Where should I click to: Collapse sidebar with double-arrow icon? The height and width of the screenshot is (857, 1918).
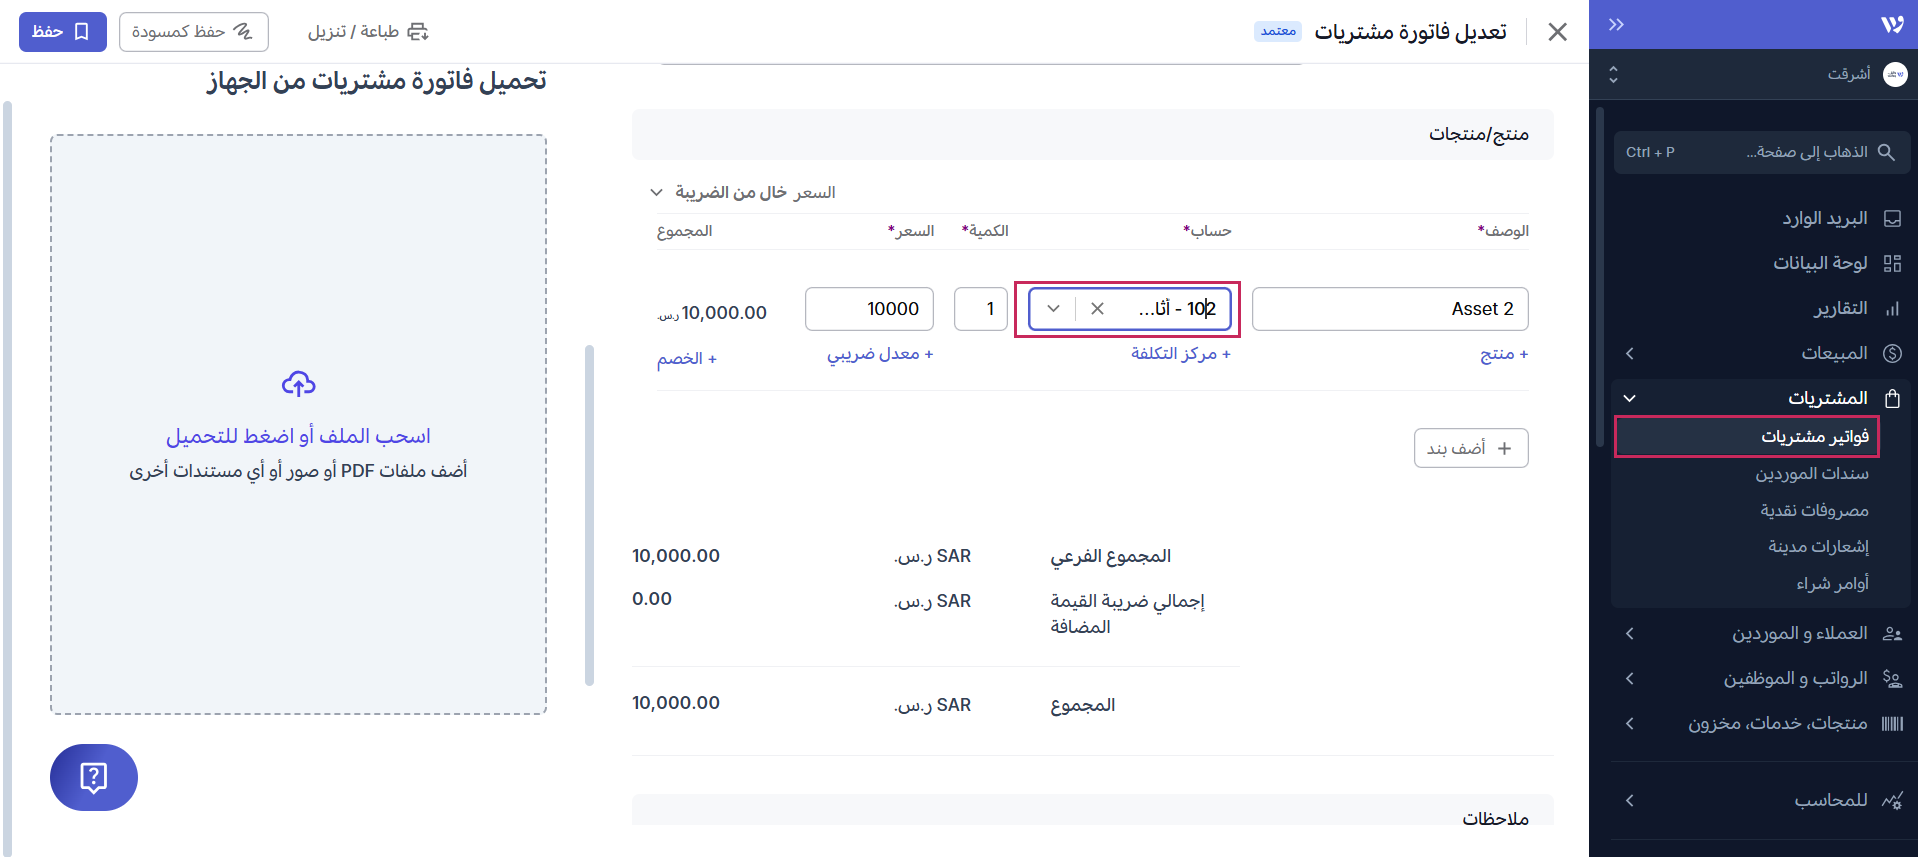point(1615,25)
